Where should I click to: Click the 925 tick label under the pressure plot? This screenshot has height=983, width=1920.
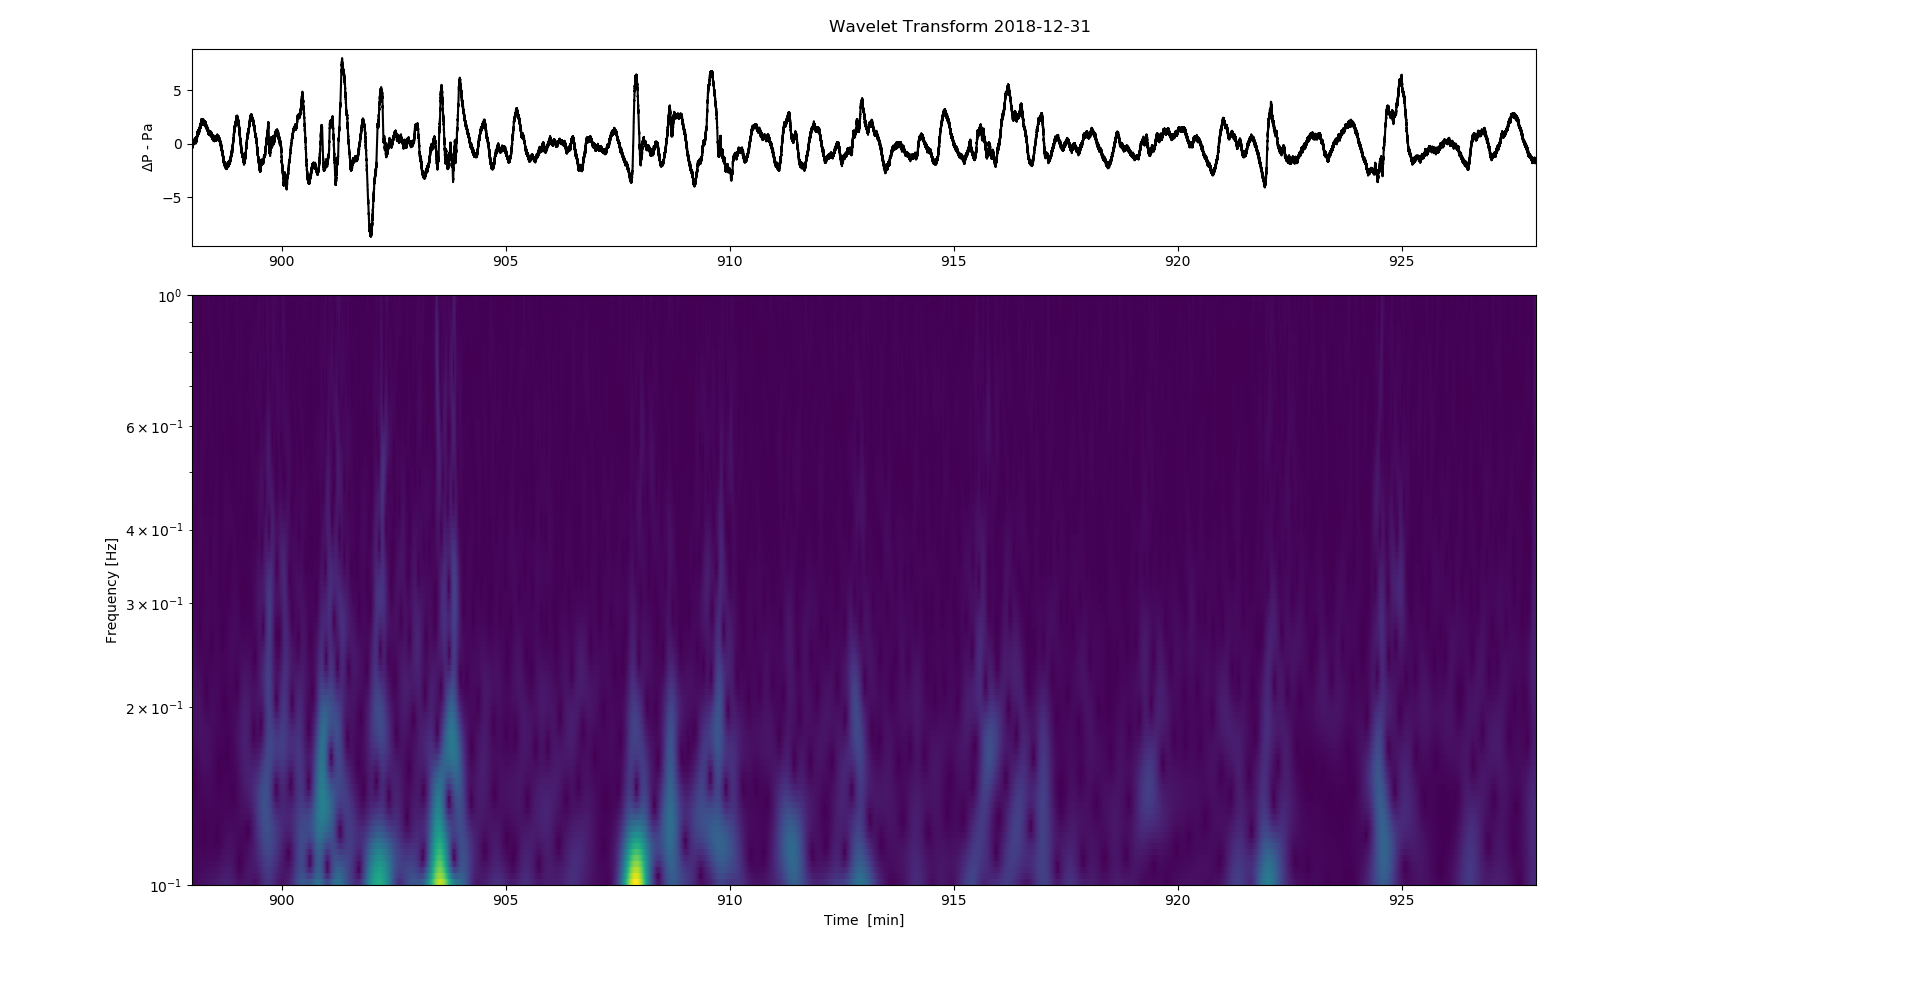[x=1401, y=261]
